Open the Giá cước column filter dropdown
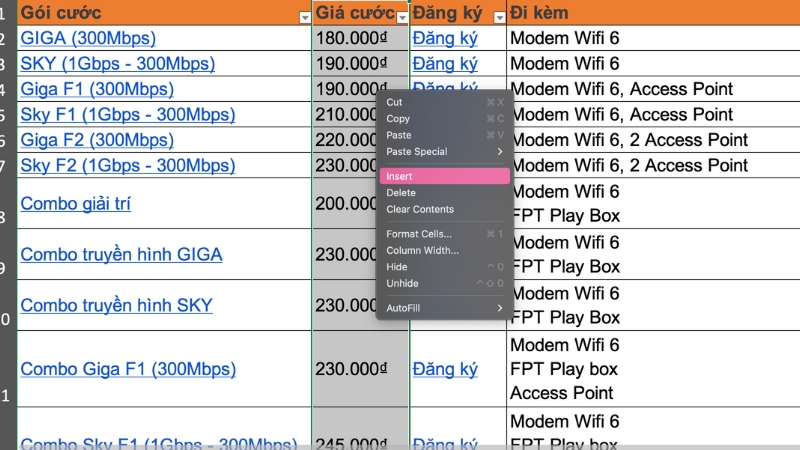 [x=402, y=17]
